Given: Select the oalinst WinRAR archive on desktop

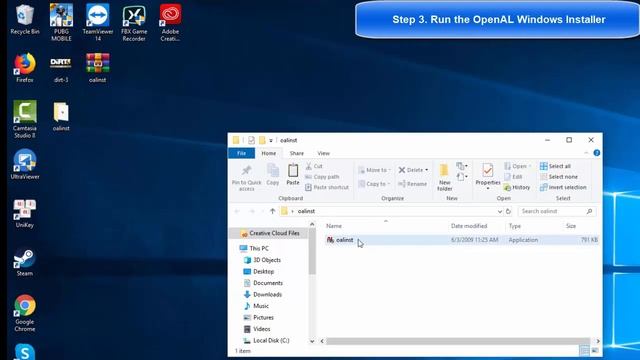Looking at the screenshot, I should (x=98, y=68).
